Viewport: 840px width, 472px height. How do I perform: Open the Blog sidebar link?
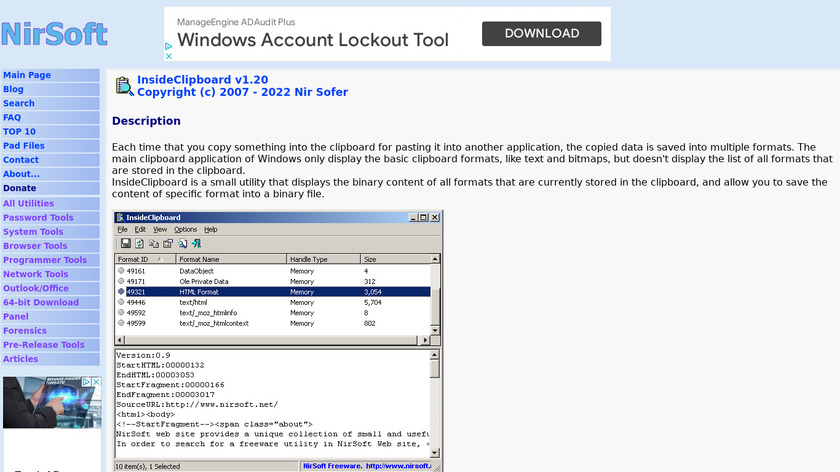pyautogui.click(x=13, y=89)
